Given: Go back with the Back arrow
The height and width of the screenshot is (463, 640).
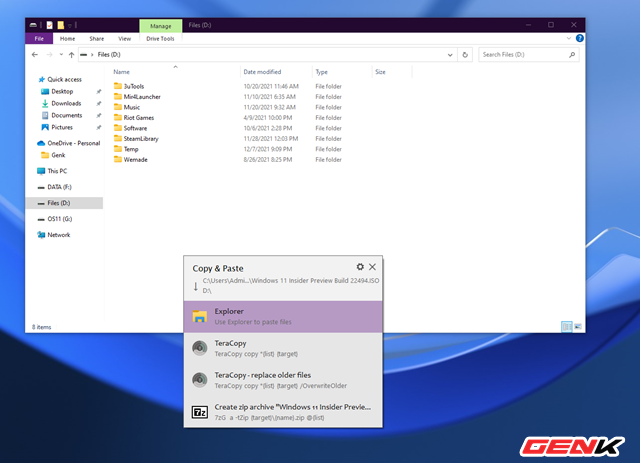Looking at the screenshot, I should coord(35,54).
